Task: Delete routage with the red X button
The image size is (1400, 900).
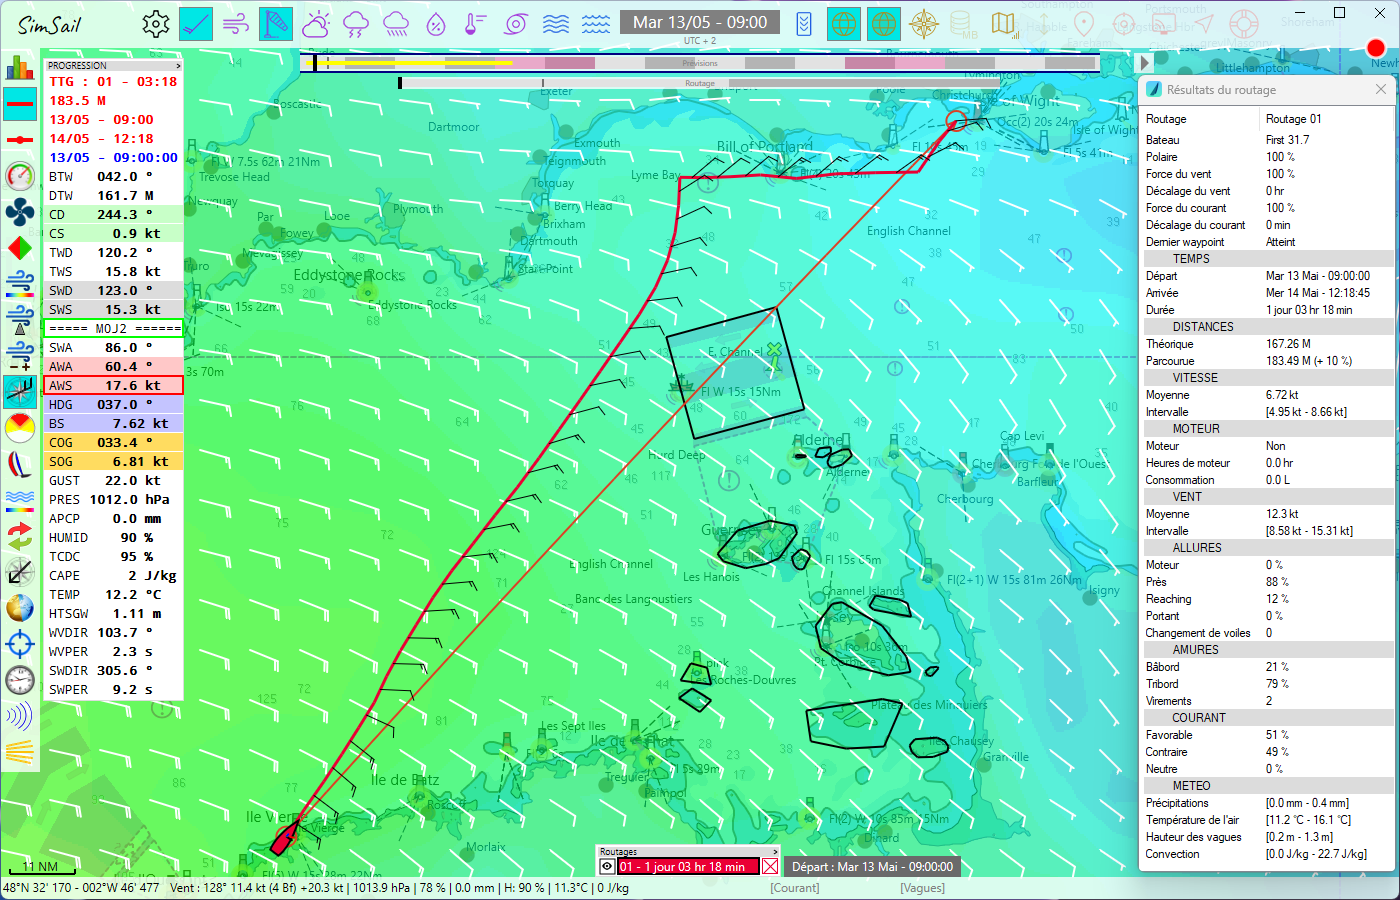Action: 770,866
